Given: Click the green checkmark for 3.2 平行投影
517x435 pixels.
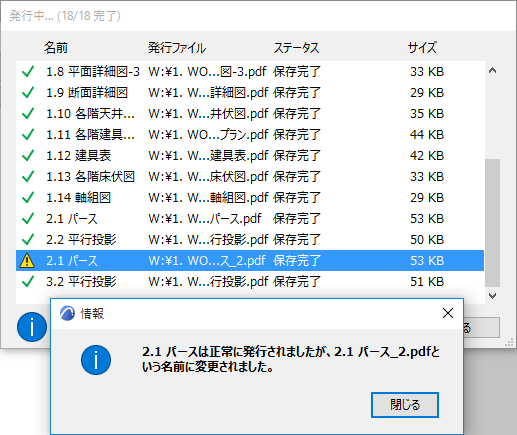Looking at the screenshot, I should 28,281.
